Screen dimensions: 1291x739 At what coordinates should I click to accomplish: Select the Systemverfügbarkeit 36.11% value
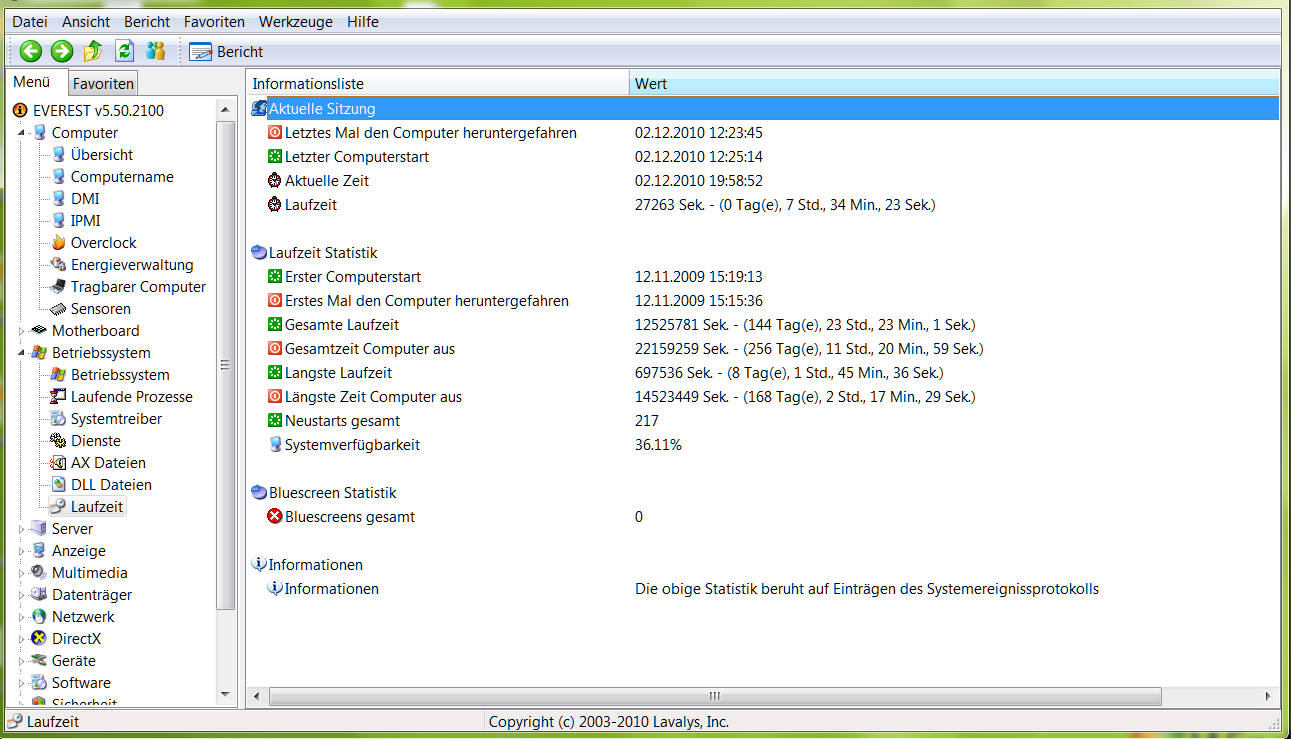pos(658,445)
